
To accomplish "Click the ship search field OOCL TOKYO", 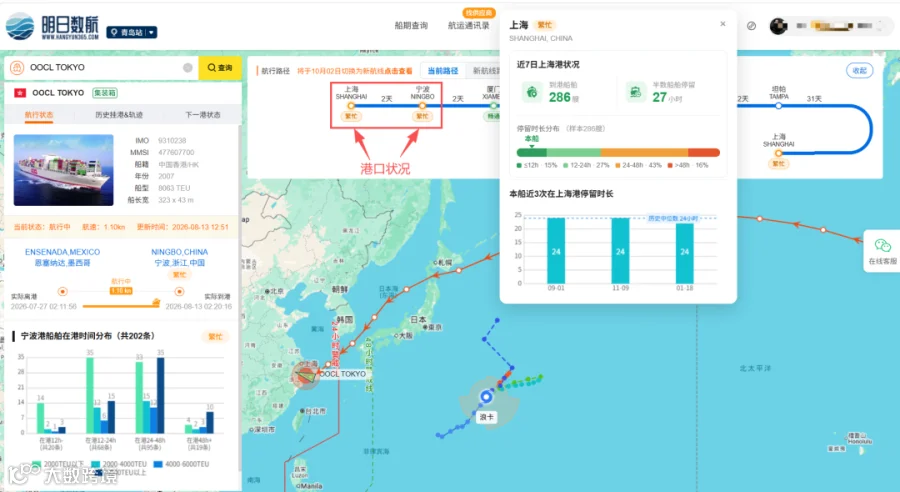I will point(103,67).
